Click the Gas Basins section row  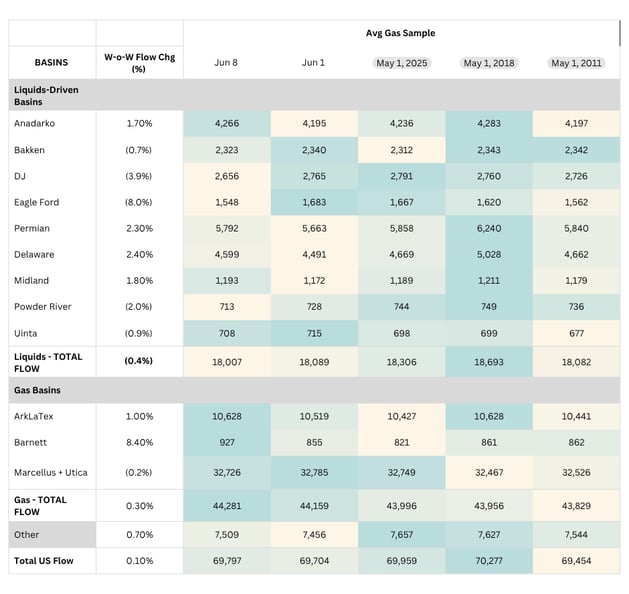click(x=314, y=390)
